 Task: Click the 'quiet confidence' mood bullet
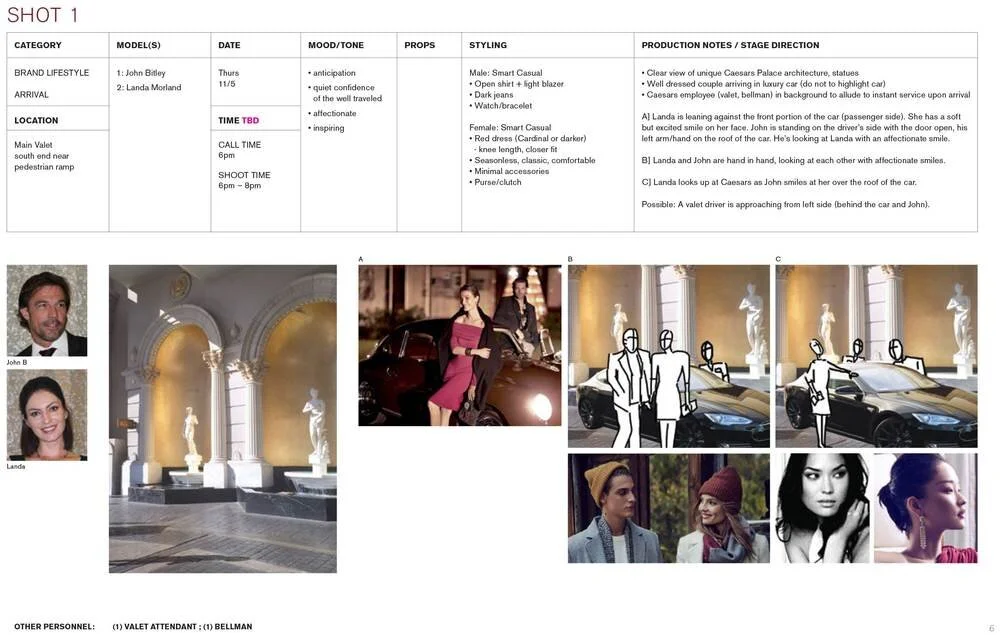point(345,92)
